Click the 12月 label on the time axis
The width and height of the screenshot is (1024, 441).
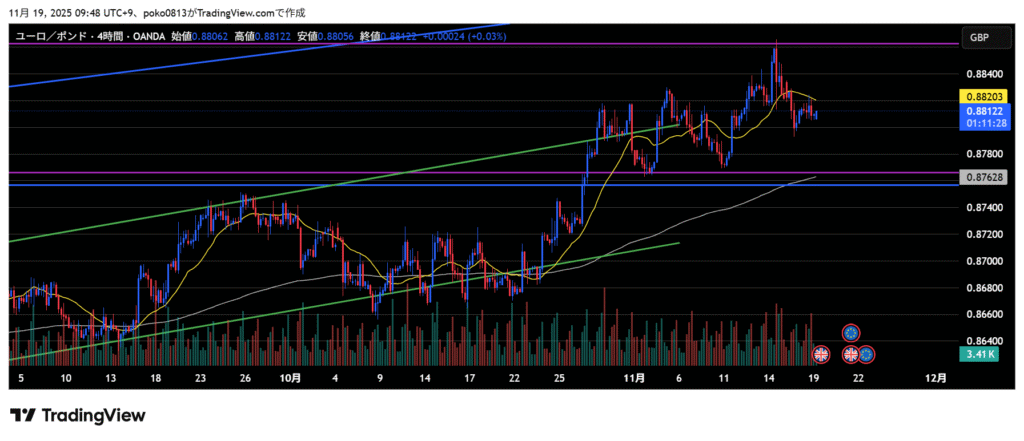(x=935, y=379)
